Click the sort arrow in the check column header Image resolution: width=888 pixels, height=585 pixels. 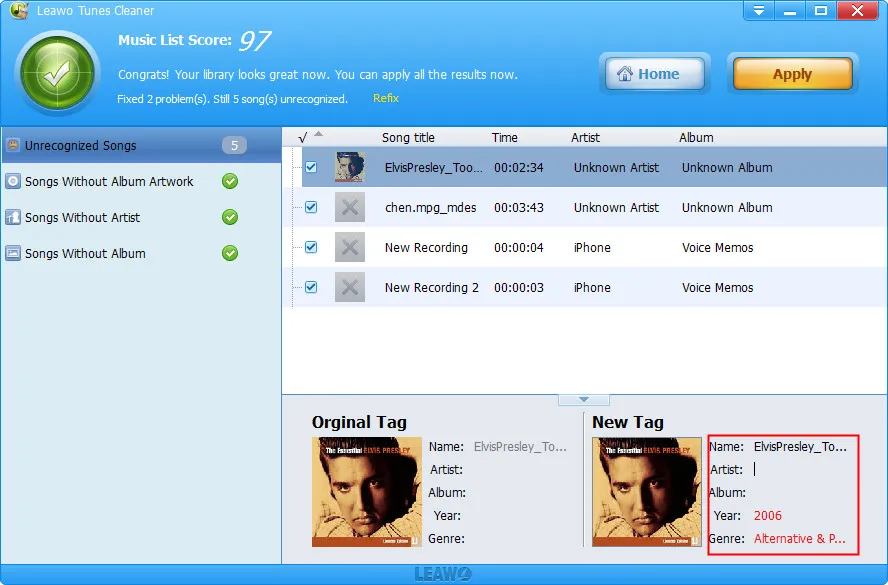click(318, 134)
